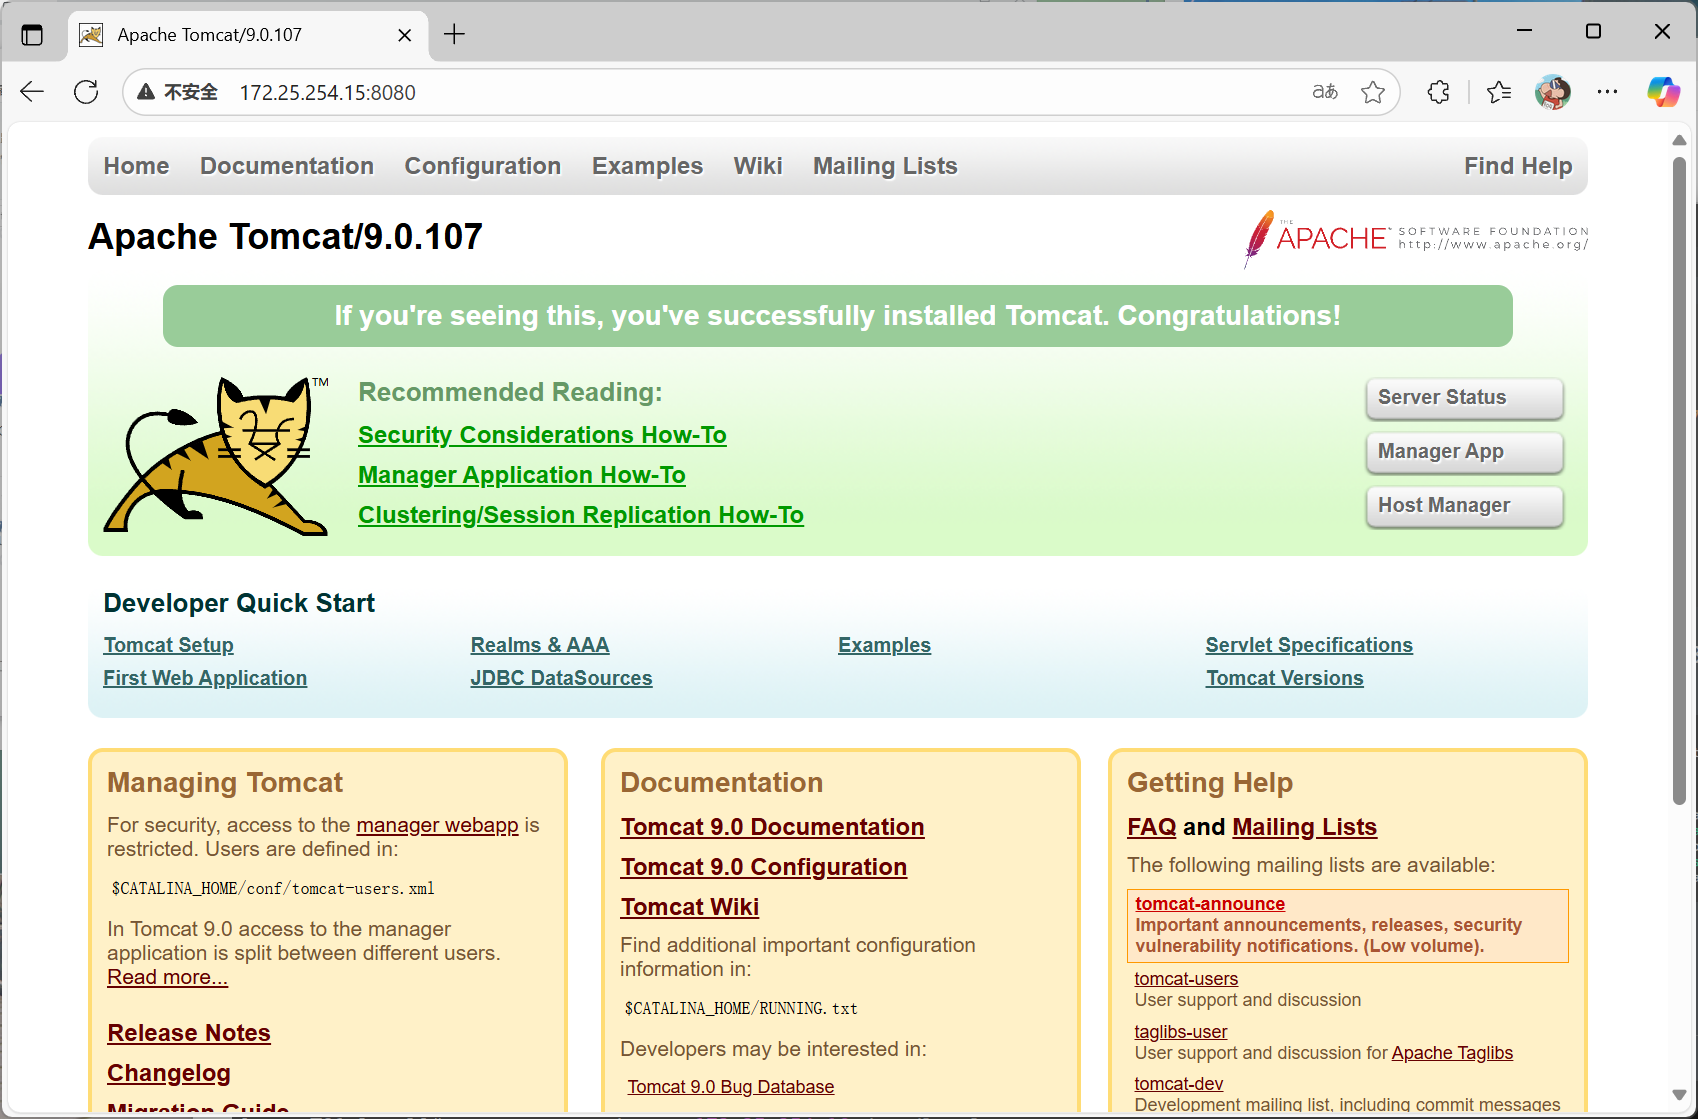
Task: Open the translate page icon
Action: coord(1325,92)
